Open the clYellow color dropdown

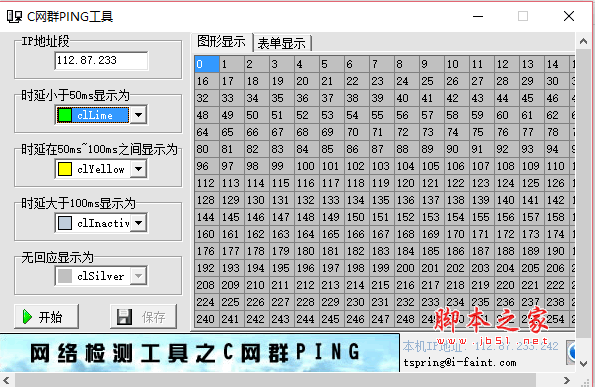tap(139, 169)
